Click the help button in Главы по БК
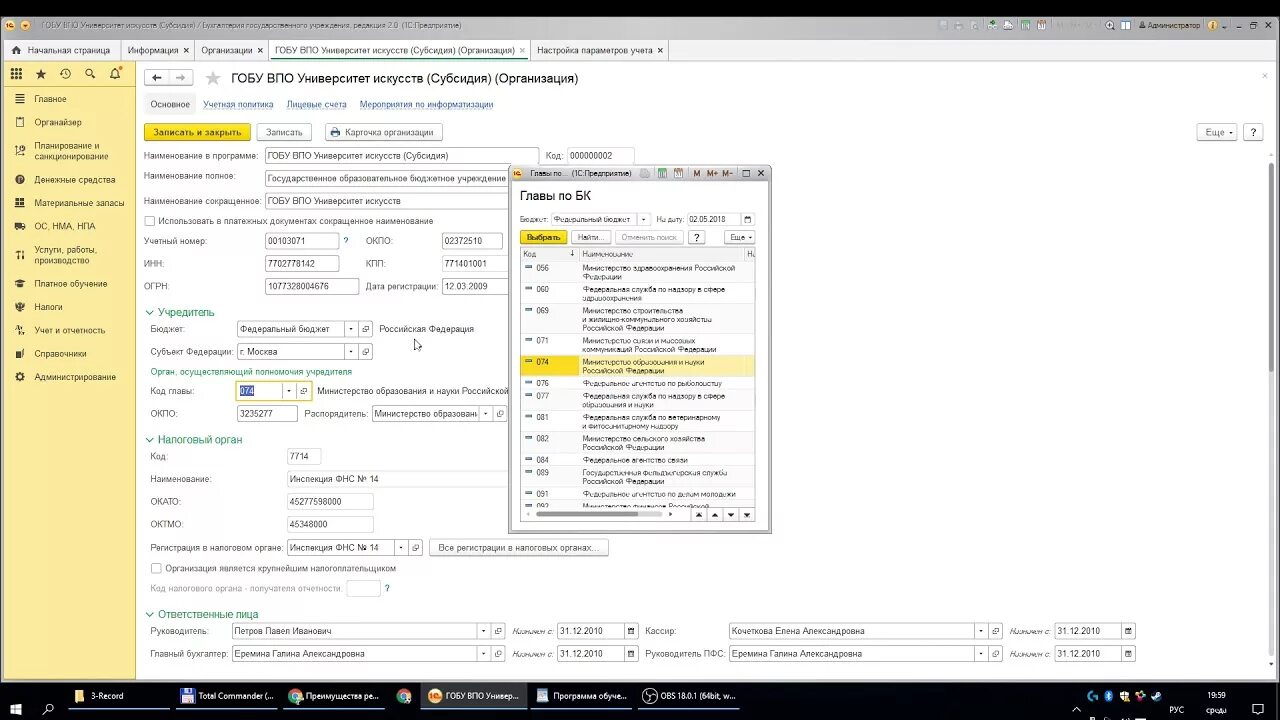Screen dimensions: 1280x720 point(697,237)
